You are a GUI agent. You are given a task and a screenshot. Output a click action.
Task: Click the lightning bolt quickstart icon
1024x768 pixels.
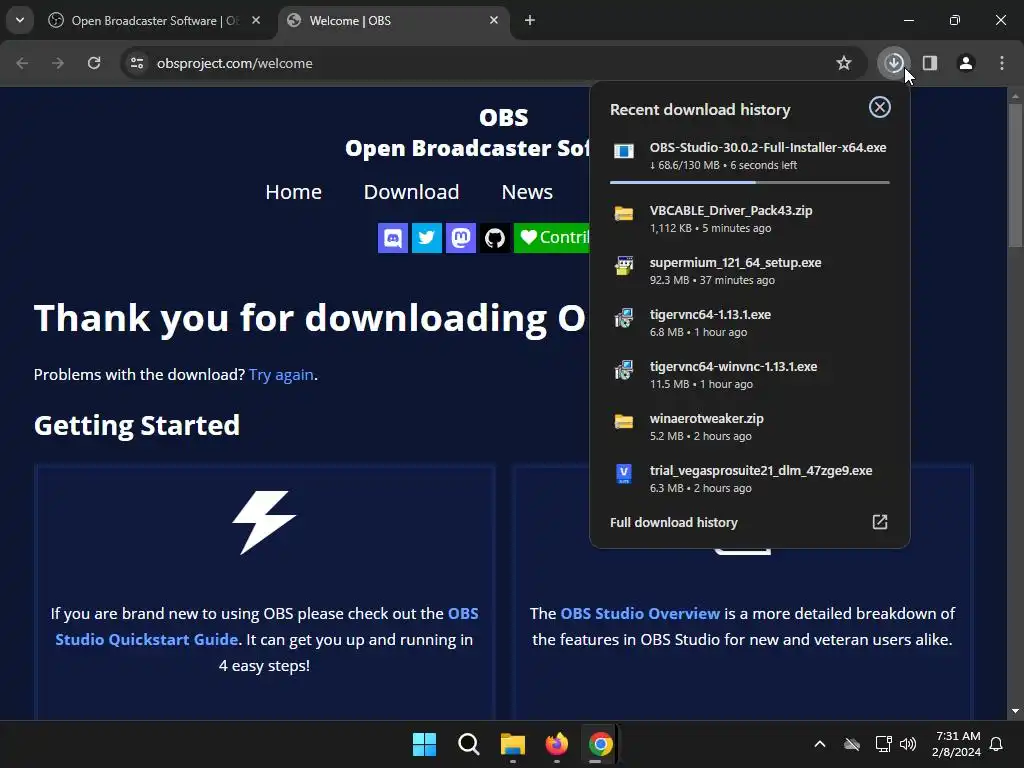[x=264, y=522]
